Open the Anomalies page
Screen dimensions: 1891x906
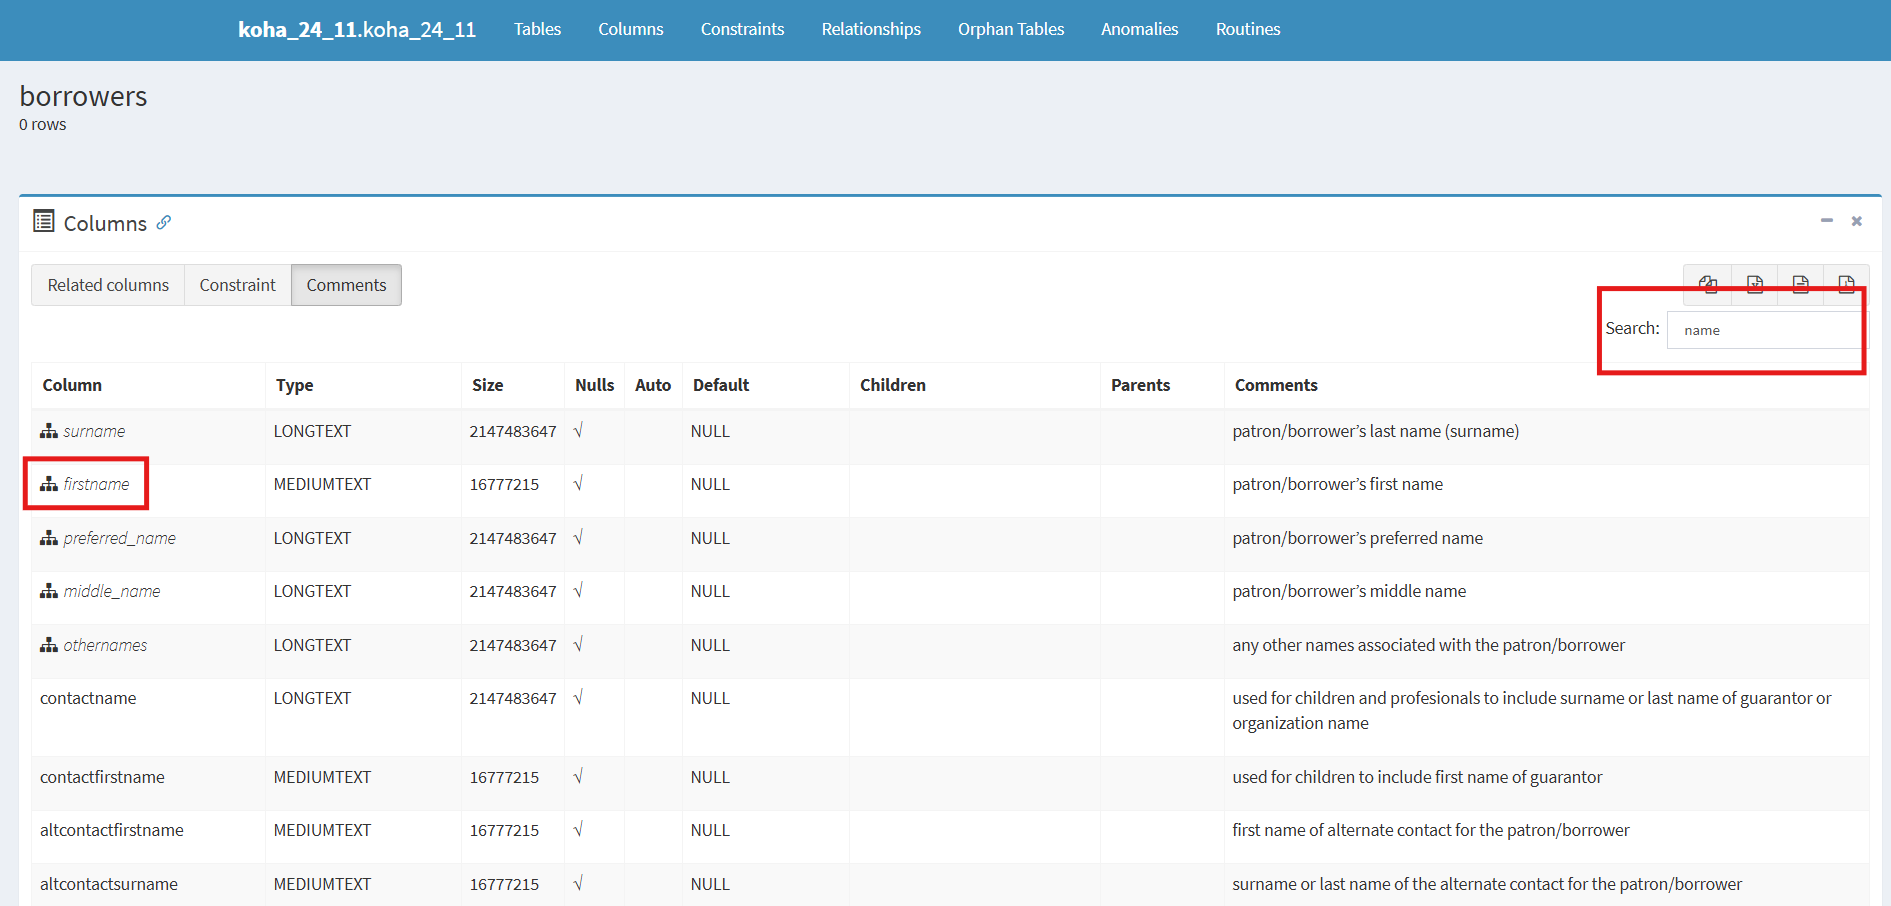pyautogui.click(x=1140, y=29)
